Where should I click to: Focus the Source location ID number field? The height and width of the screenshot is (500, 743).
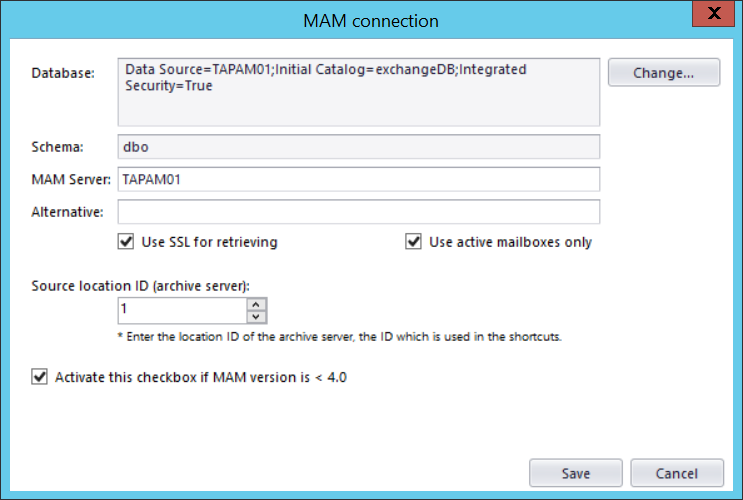click(181, 310)
